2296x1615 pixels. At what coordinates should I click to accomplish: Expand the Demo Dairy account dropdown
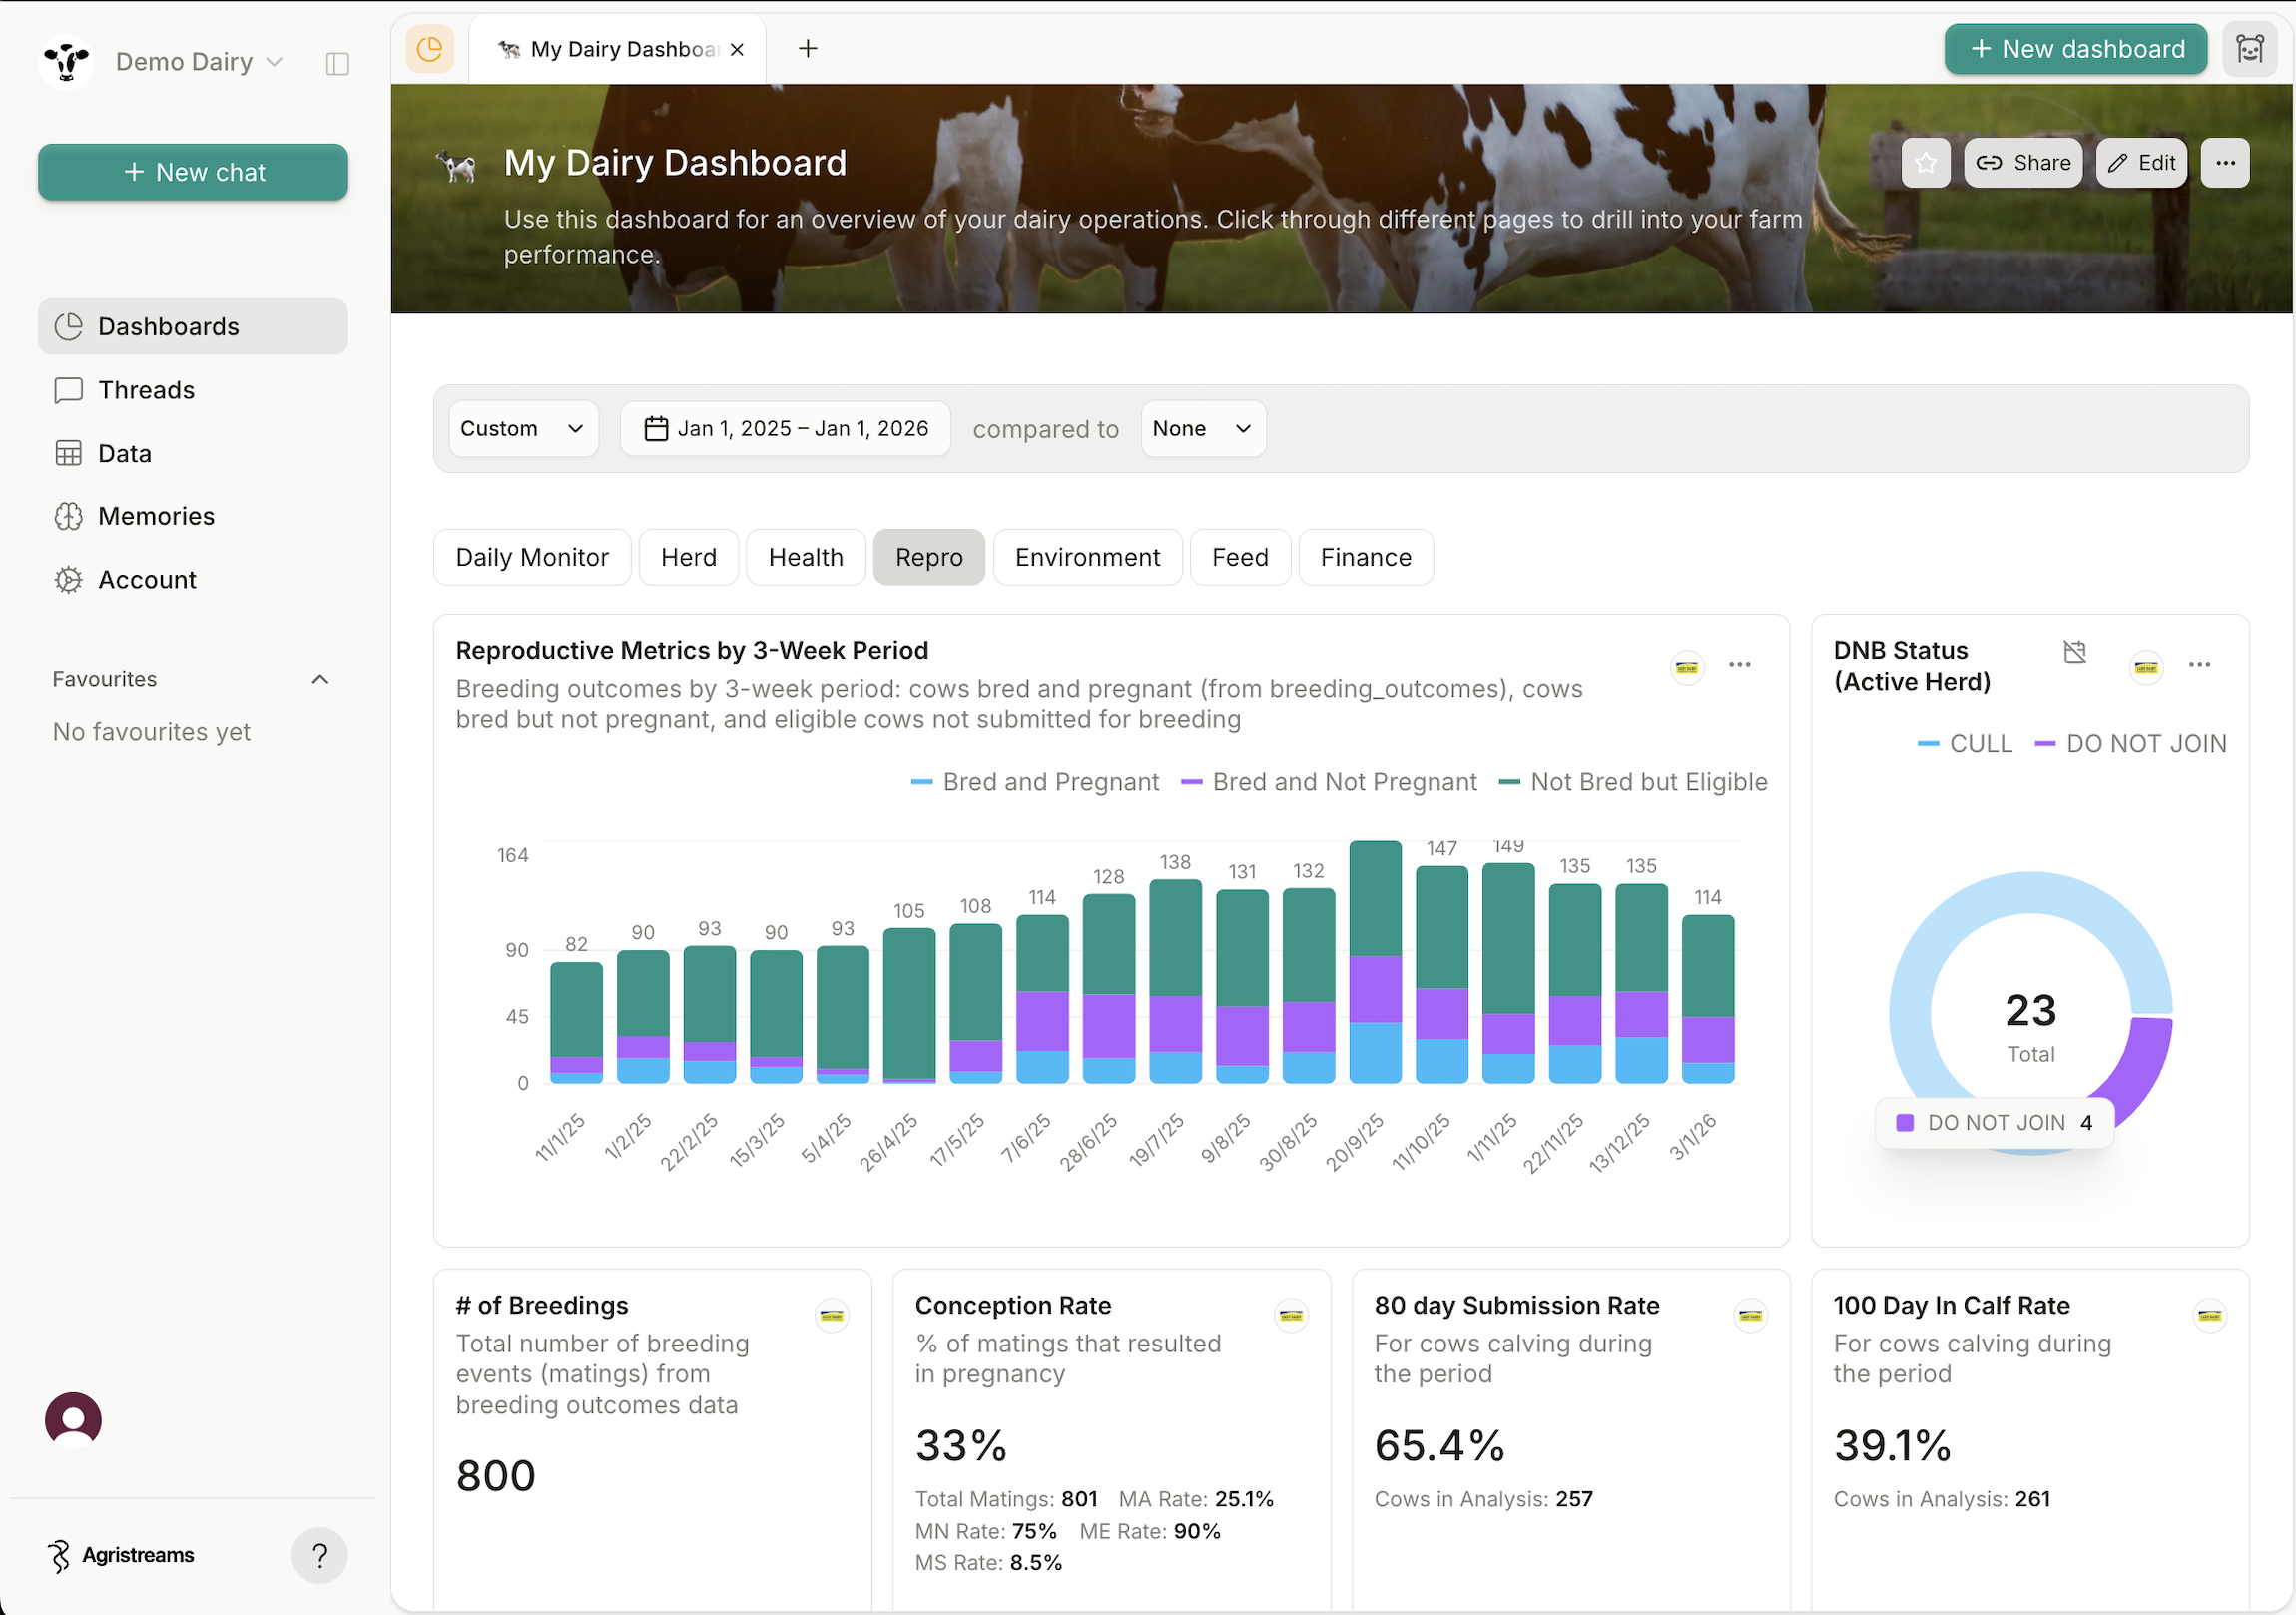[x=199, y=62]
